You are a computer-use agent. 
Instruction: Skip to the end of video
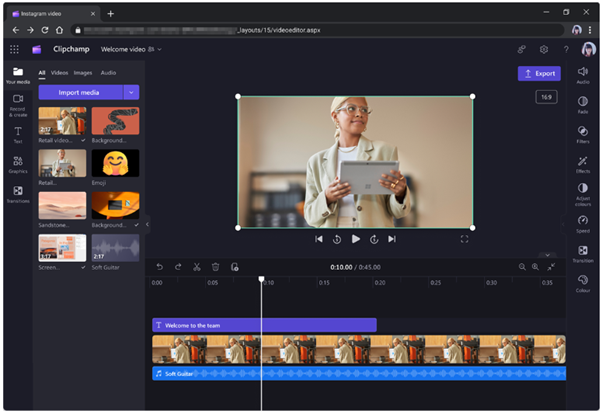click(x=392, y=239)
